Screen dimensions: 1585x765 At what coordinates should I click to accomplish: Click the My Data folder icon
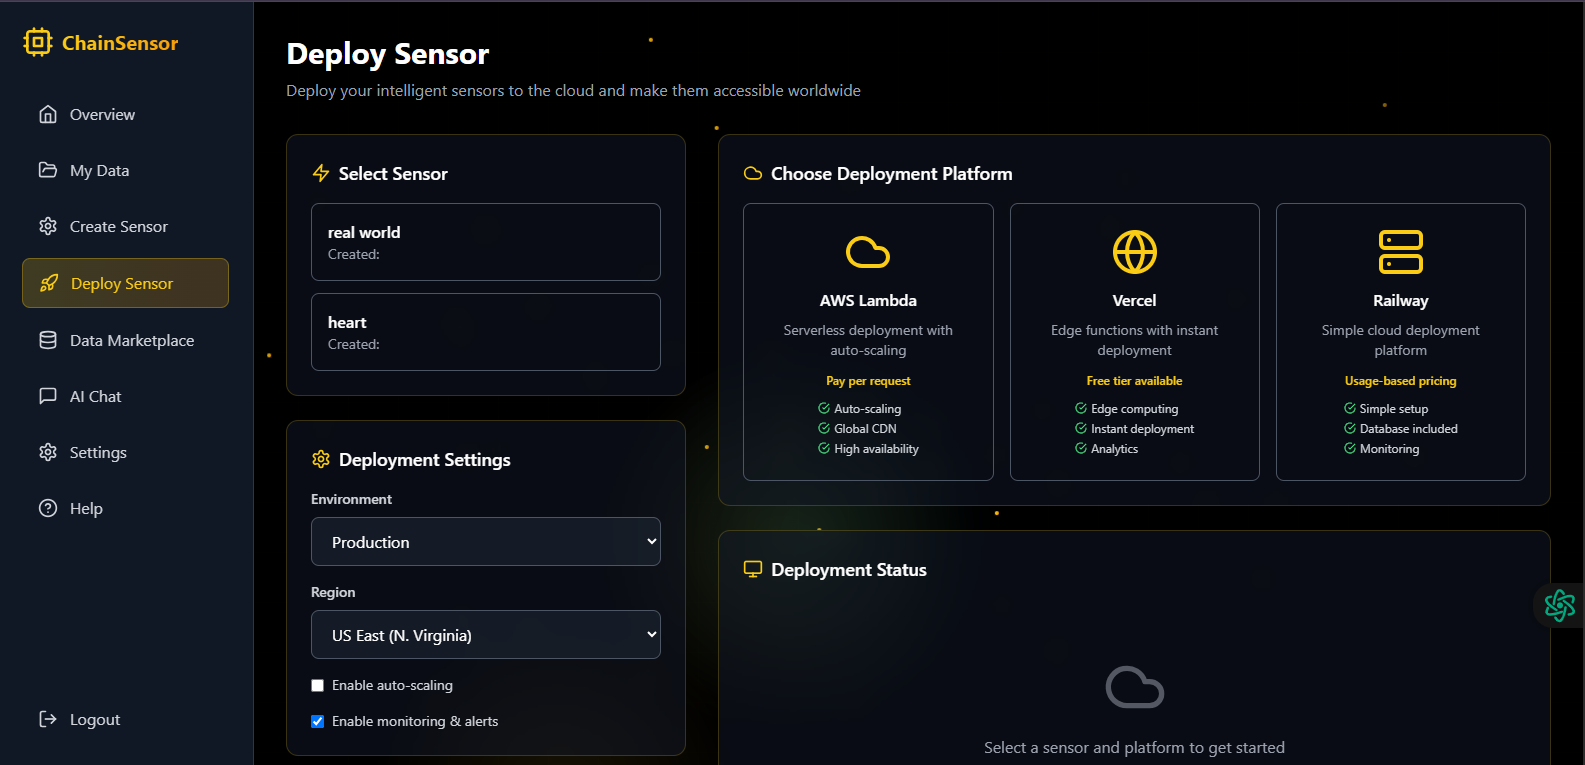pyautogui.click(x=48, y=170)
